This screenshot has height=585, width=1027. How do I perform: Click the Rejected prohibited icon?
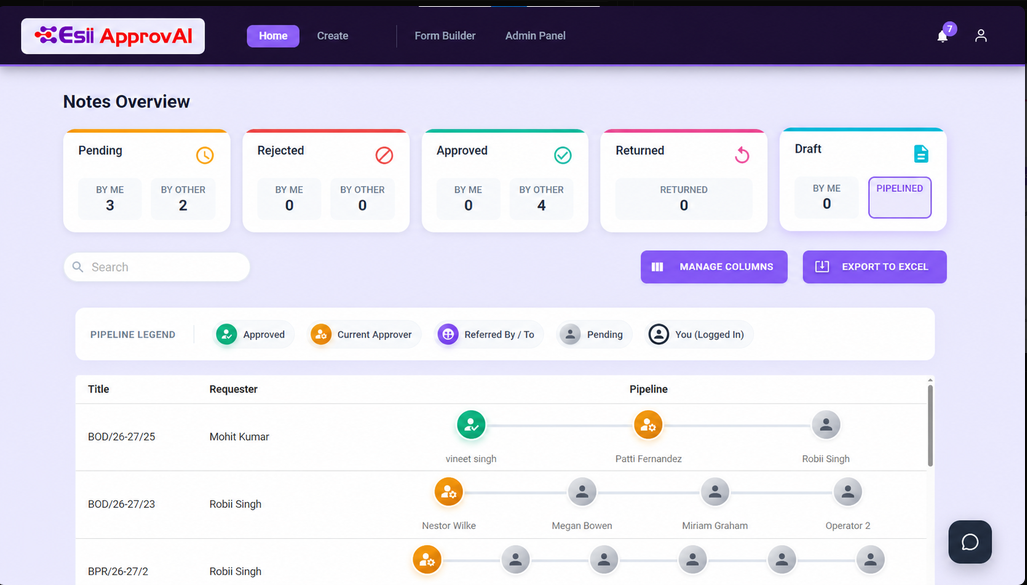pyautogui.click(x=384, y=155)
